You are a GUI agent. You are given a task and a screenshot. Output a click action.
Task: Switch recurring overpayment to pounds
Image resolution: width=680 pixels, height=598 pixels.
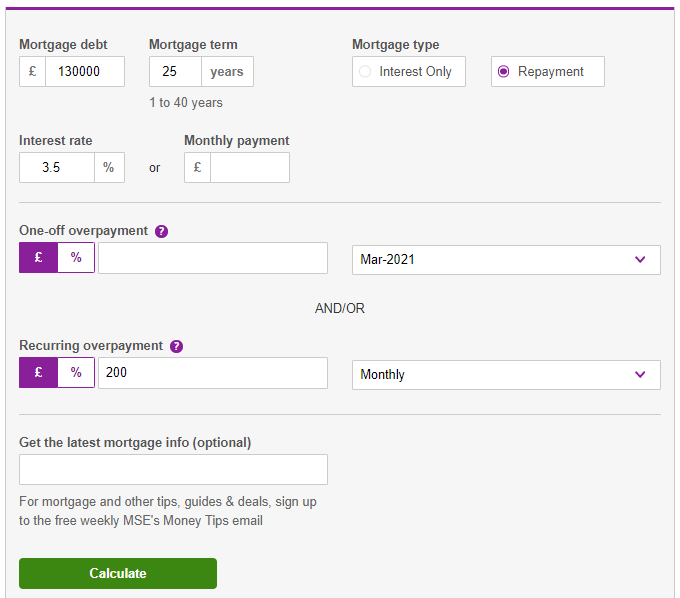[38, 373]
